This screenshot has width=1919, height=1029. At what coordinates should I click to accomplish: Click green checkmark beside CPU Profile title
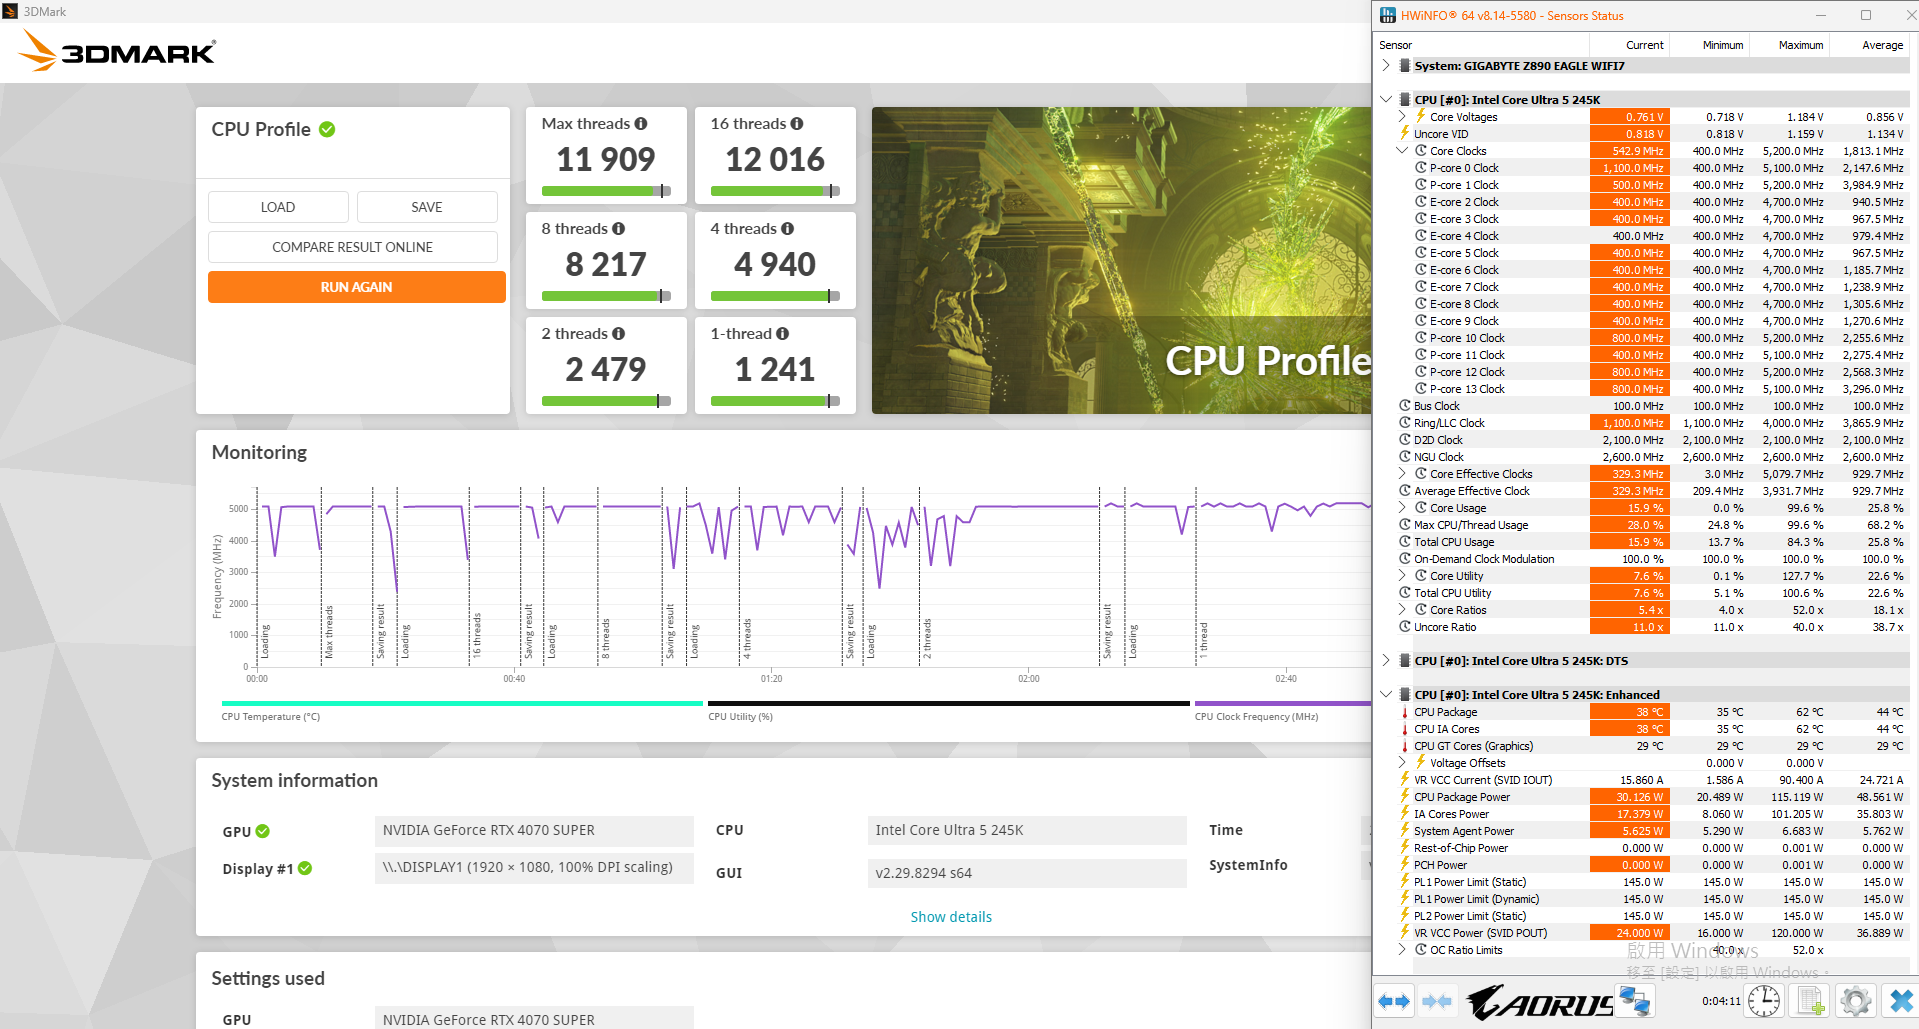click(327, 129)
